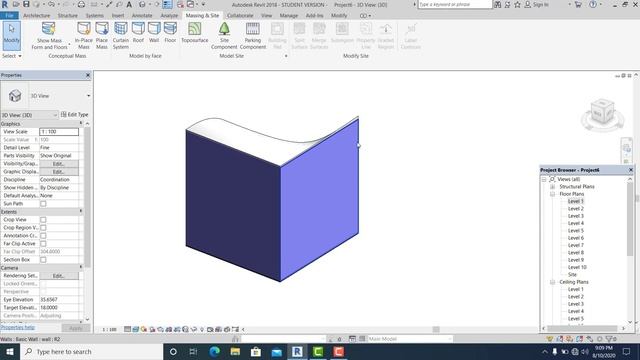
Task: Click the Print icon in quick access toolbar
Action: (81, 4)
